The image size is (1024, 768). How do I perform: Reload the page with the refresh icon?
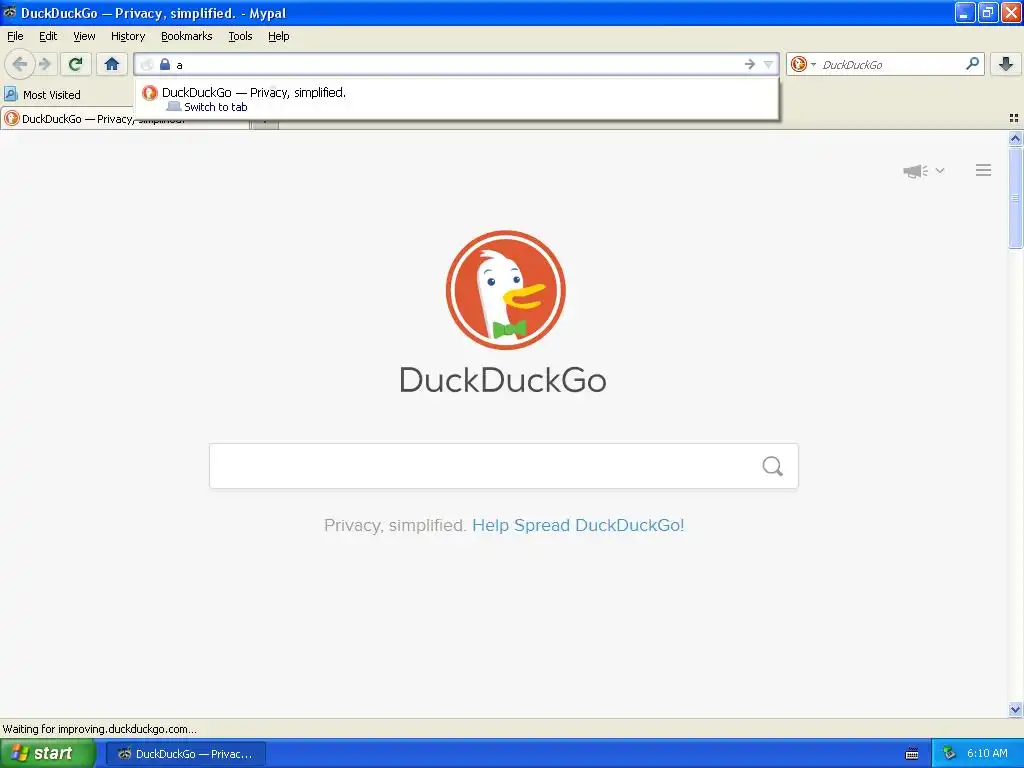pyautogui.click(x=75, y=64)
